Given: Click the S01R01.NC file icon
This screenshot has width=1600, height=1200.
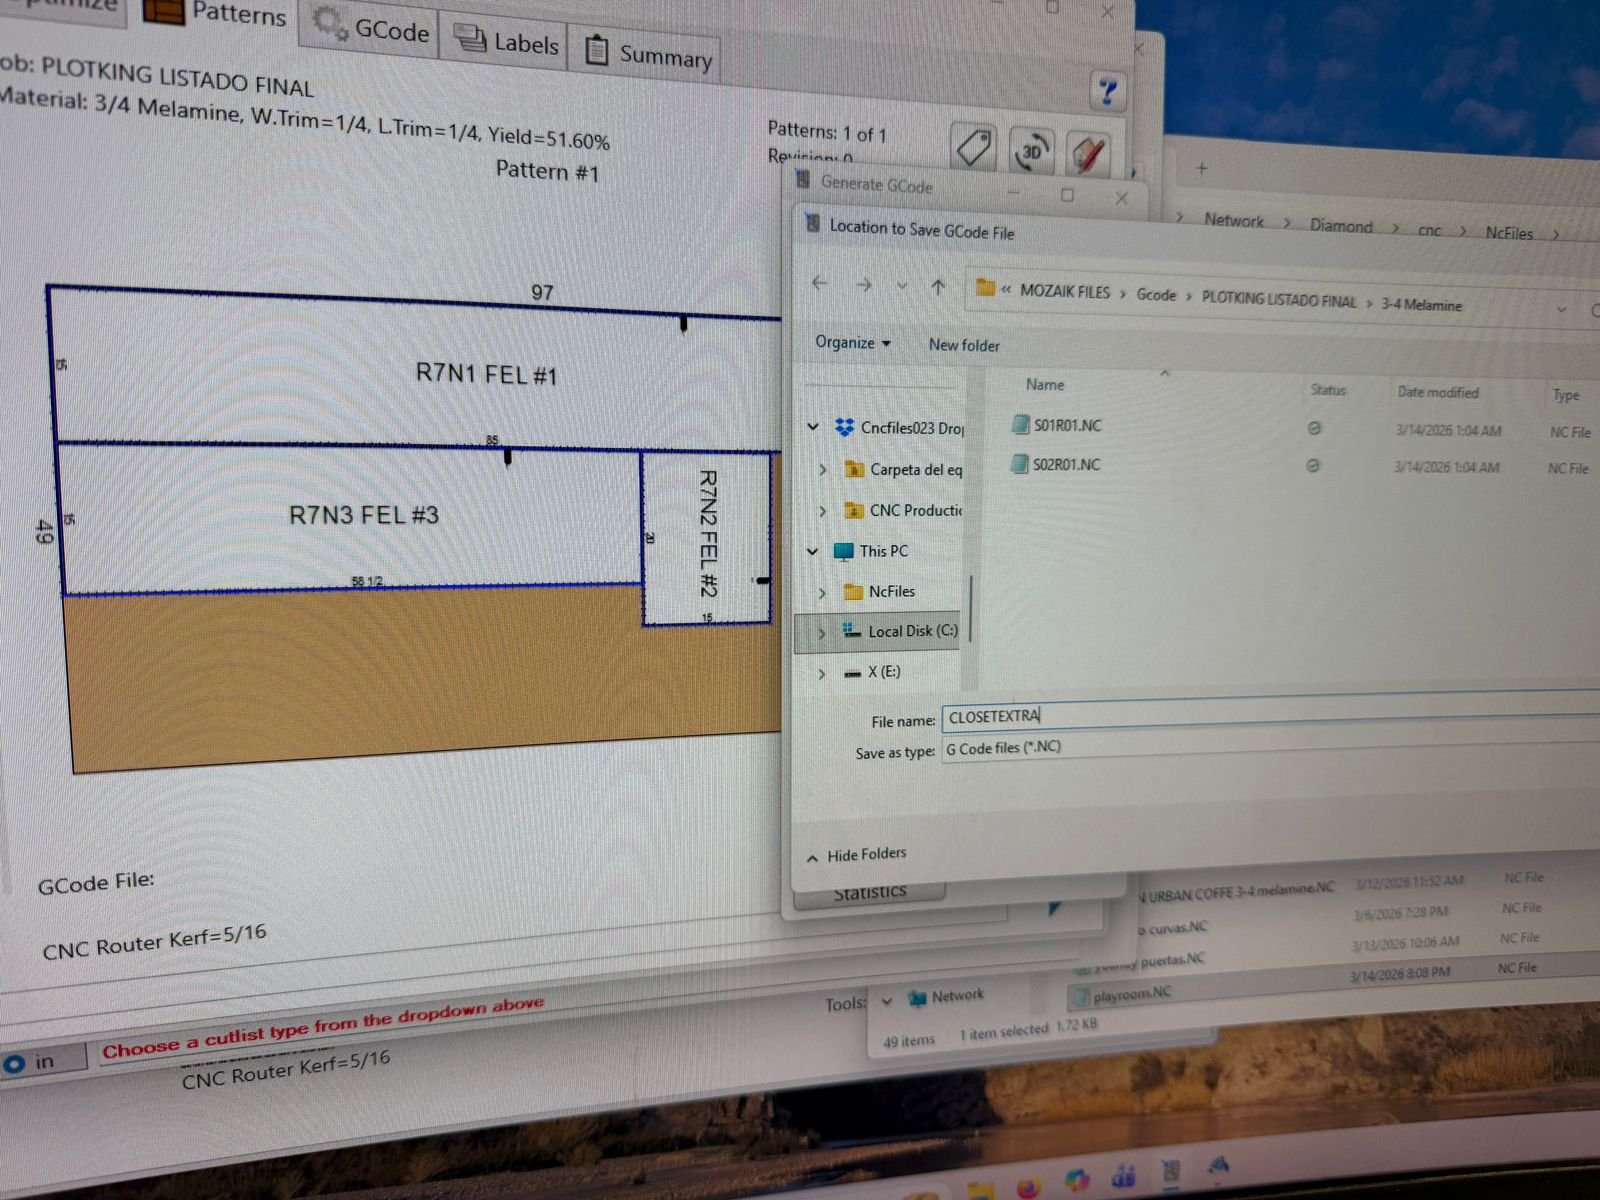Looking at the screenshot, I should [x=1020, y=424].
